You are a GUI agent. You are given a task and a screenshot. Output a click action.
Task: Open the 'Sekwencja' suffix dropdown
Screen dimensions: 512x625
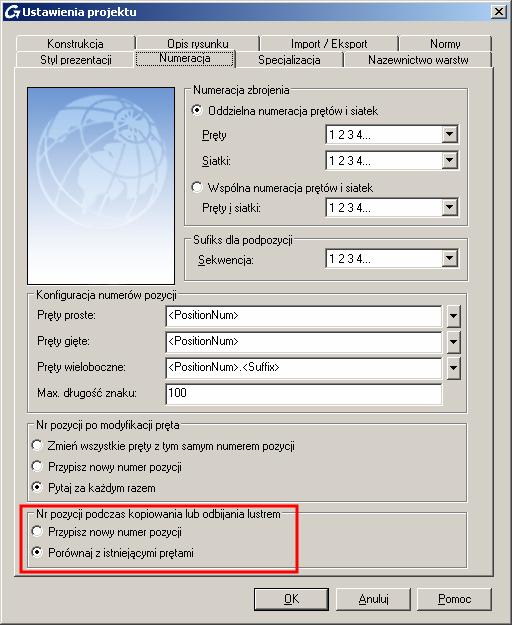pyautogui.click(x=449, y=258)
